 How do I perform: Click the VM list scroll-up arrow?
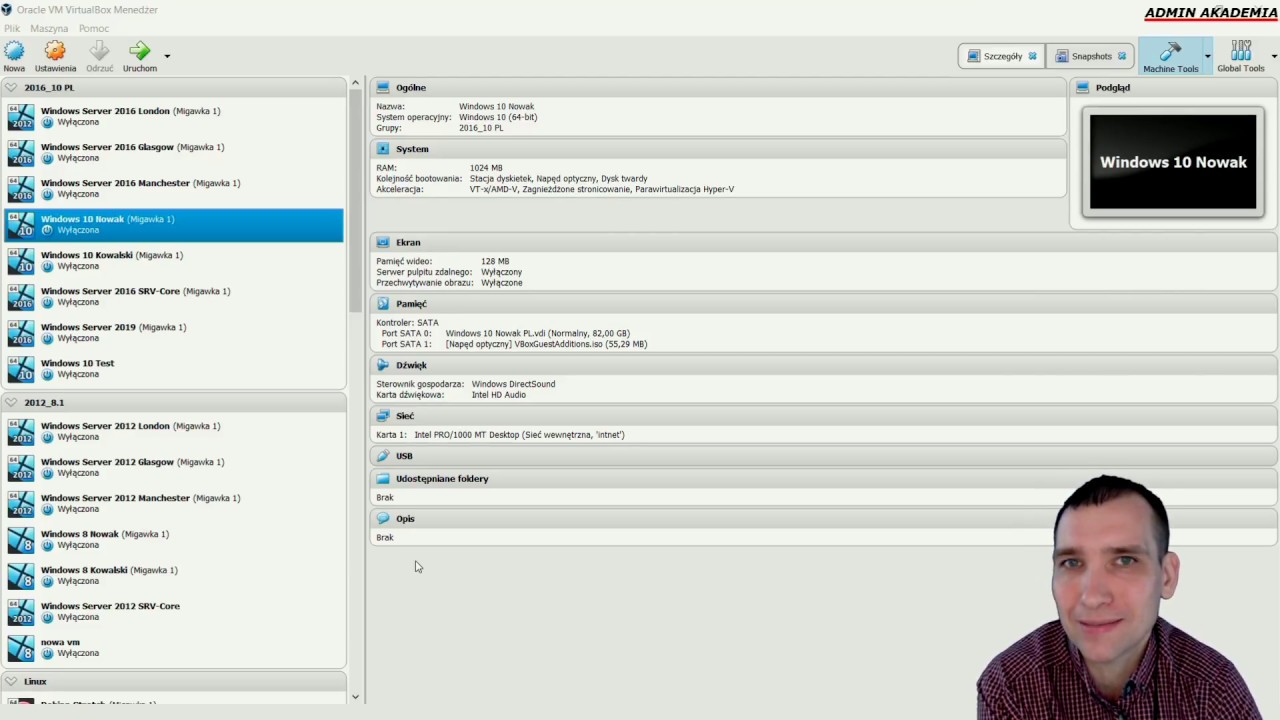pos(355,85)
